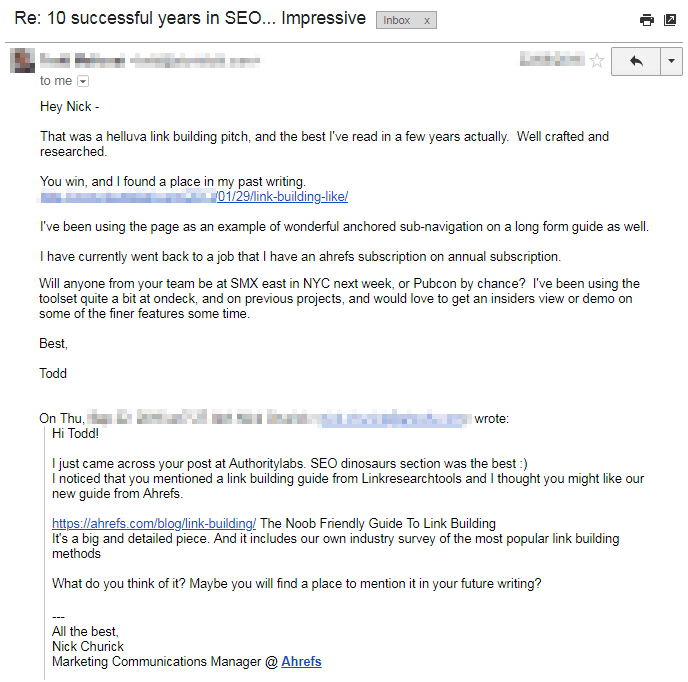Image resolution: width=688 pixels, height=682 pixels.
Task: Click the Inbox label tag
Action: click(x=397, y=20)
